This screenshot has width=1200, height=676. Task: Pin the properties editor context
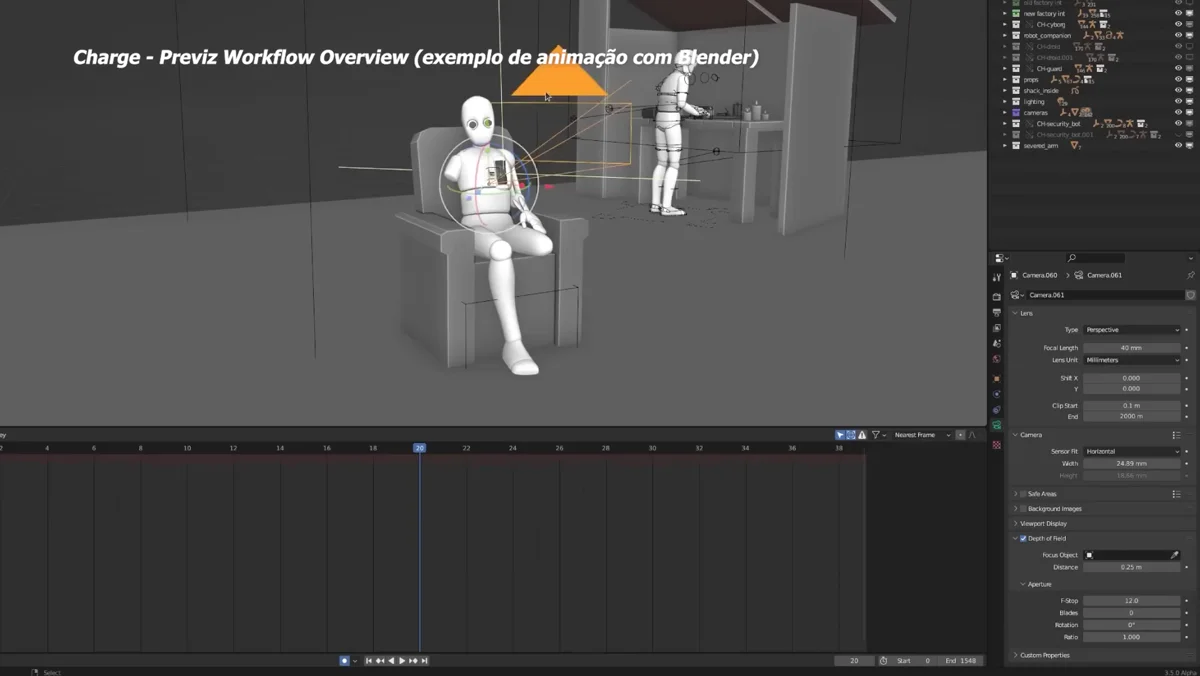pos(1190,275)
